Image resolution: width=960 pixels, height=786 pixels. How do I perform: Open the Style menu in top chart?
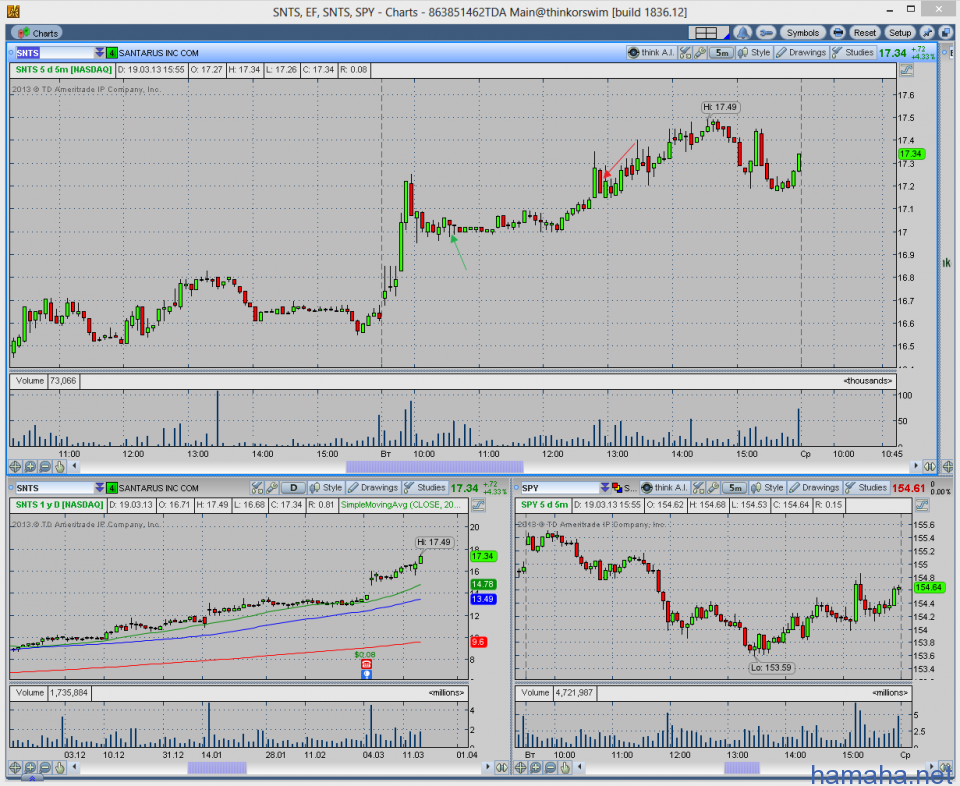click(754, 53)
